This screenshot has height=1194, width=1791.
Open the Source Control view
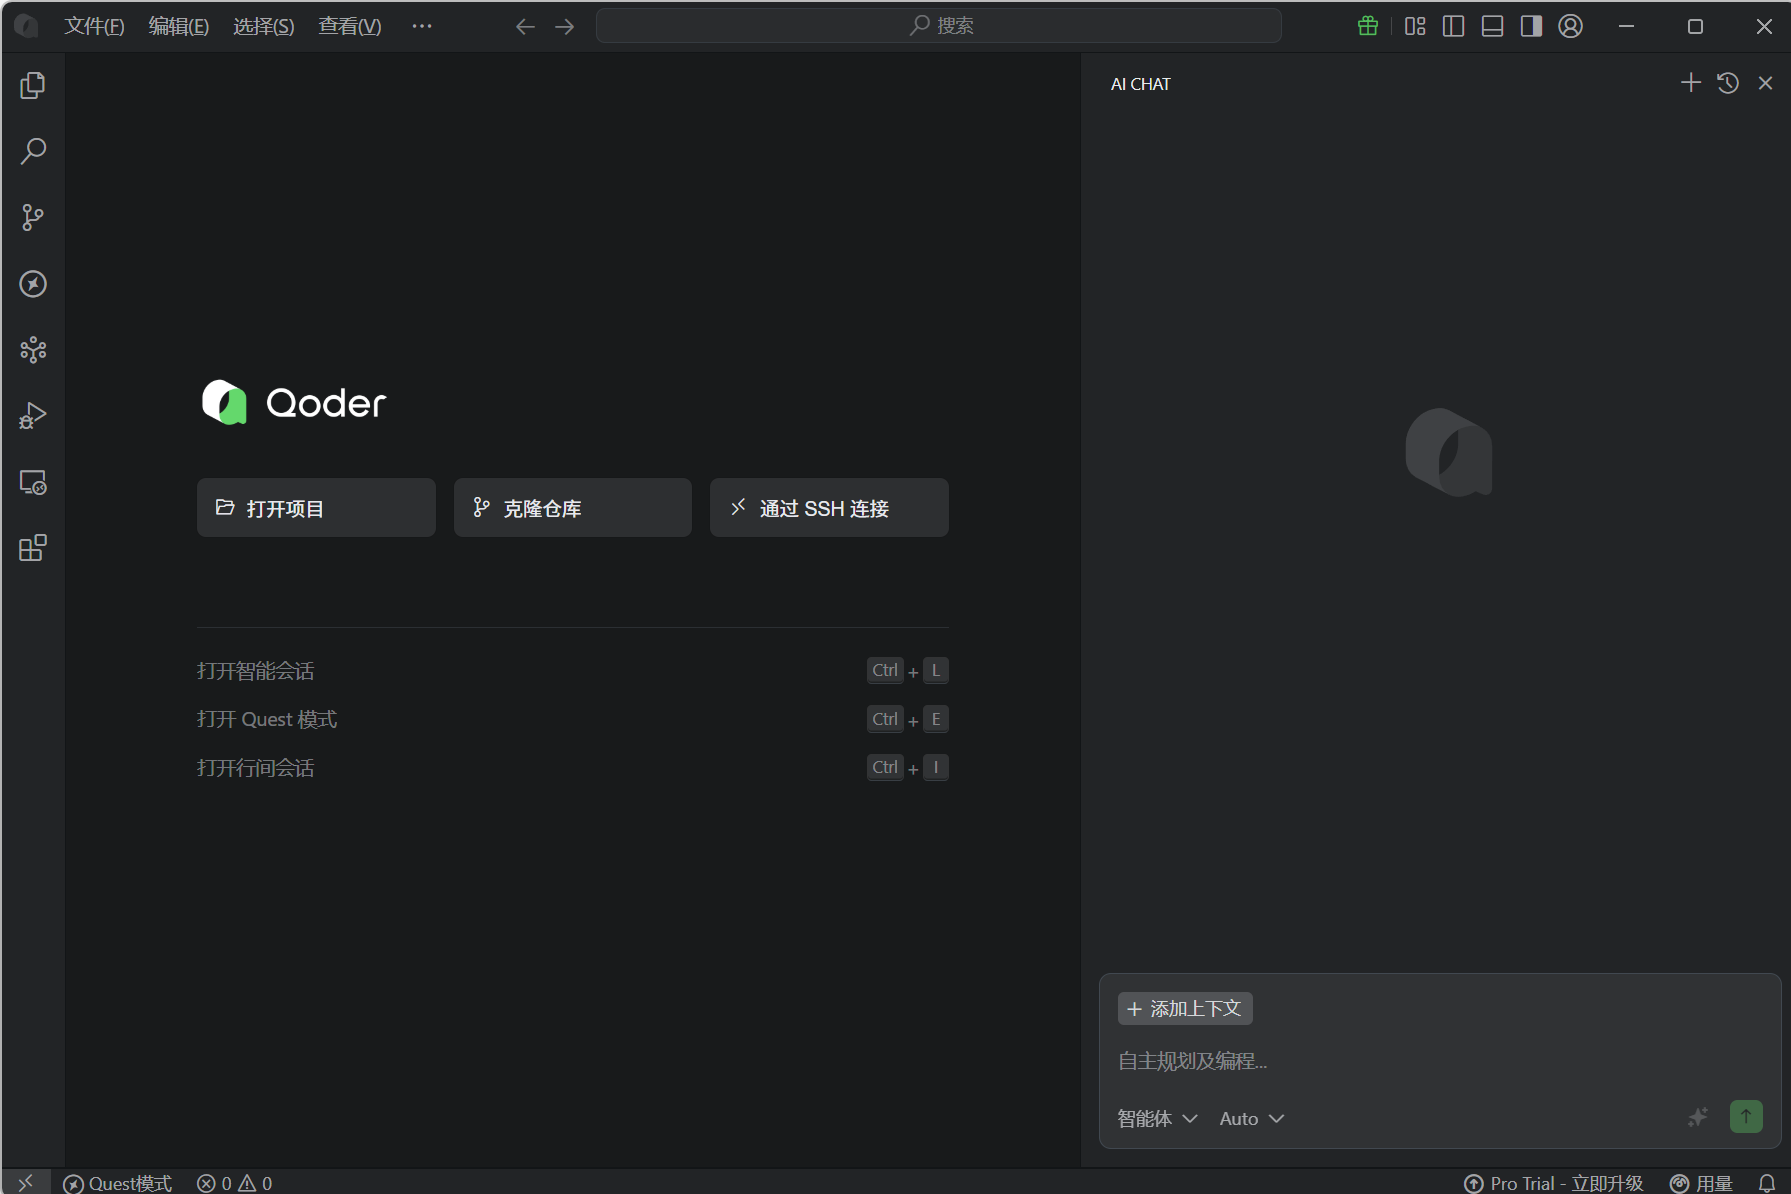(33, 217)
